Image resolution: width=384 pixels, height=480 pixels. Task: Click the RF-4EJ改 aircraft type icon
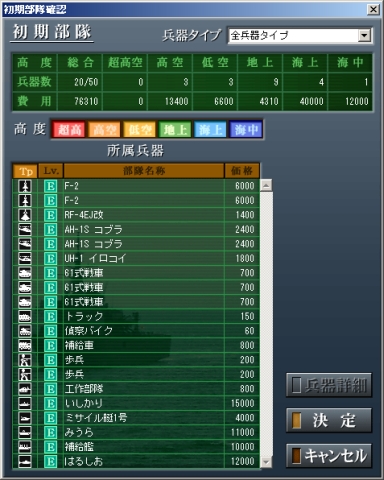coord(25,215)
